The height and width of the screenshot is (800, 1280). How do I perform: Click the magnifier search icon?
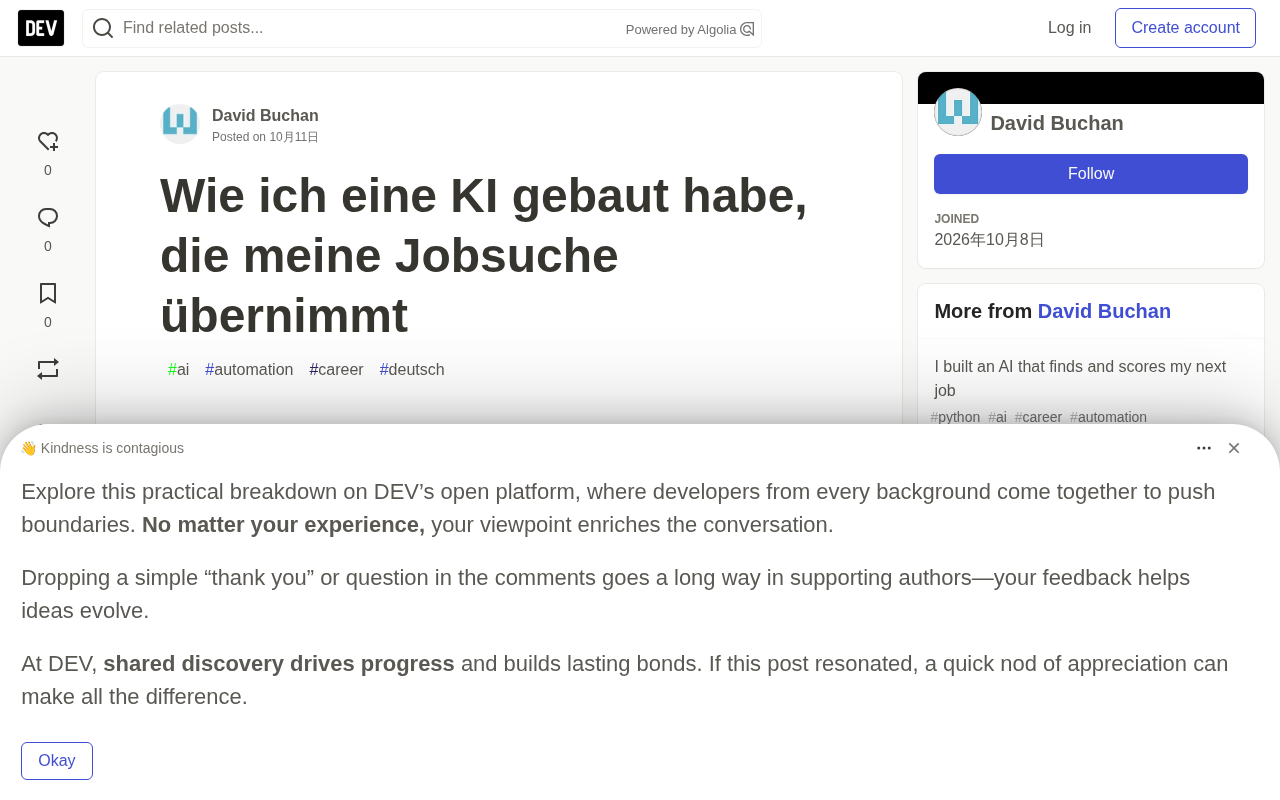coord(103,28)
